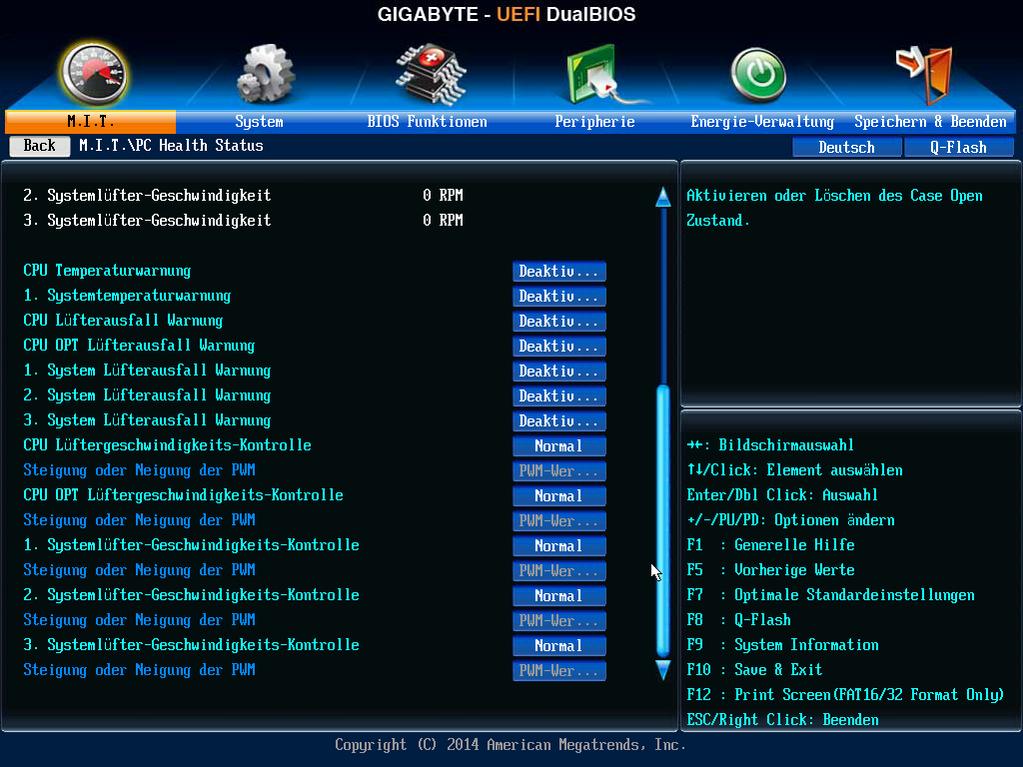Select CPU Temperaturwarnung label
Screen dimensions: 1023x767
(x=107, y=271)
